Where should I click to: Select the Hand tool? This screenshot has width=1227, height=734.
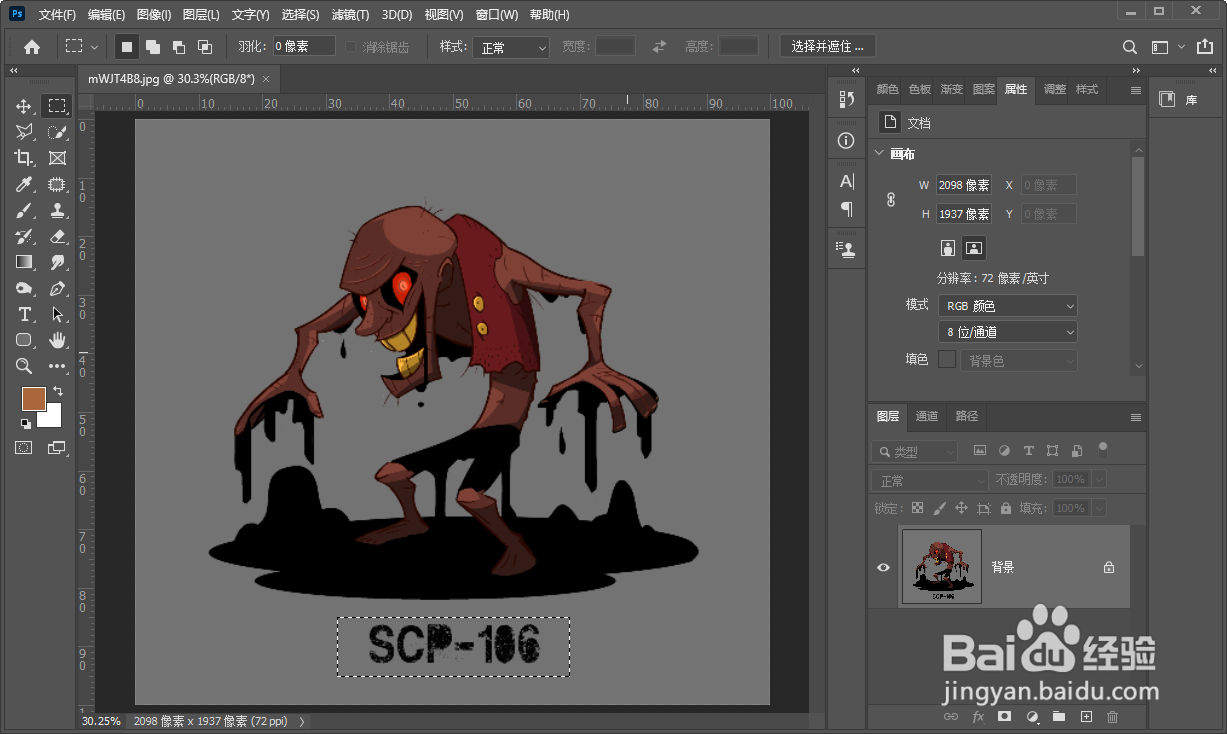[57, 340]
